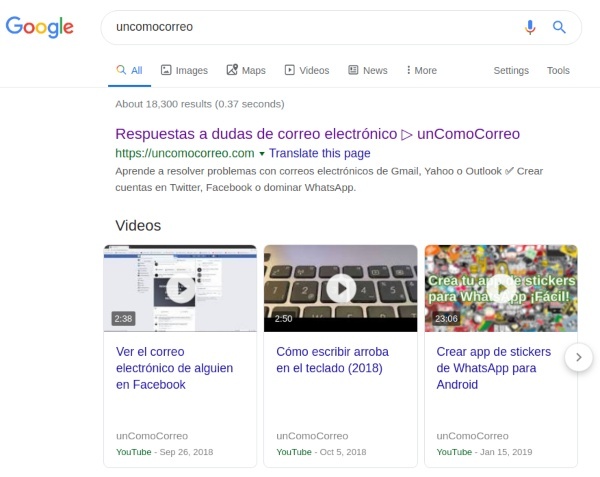The height and width of the screenshot is (477, 600).
Task: Click the blue search magnifier button
Action: [x=559, y=27]
